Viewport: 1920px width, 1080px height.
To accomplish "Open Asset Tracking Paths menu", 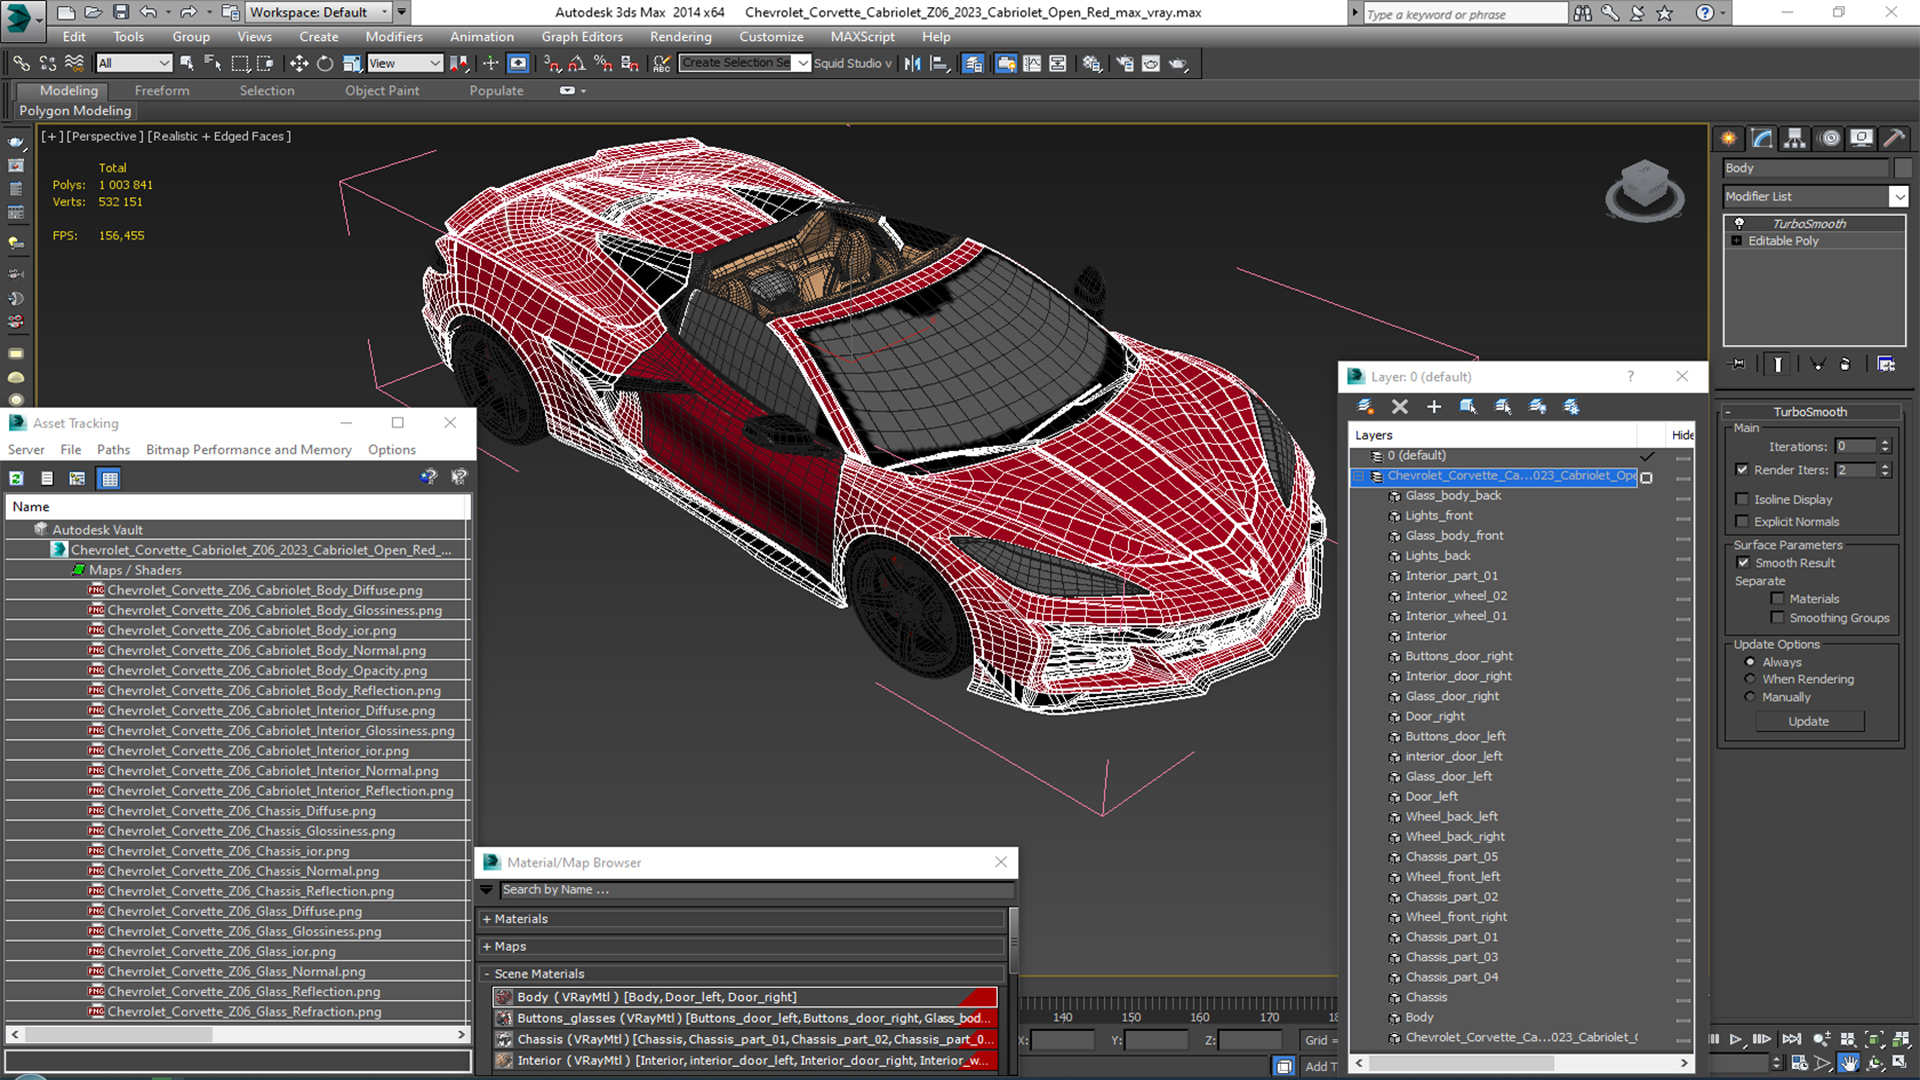I will pyautogui.click(x=113, y=449).
